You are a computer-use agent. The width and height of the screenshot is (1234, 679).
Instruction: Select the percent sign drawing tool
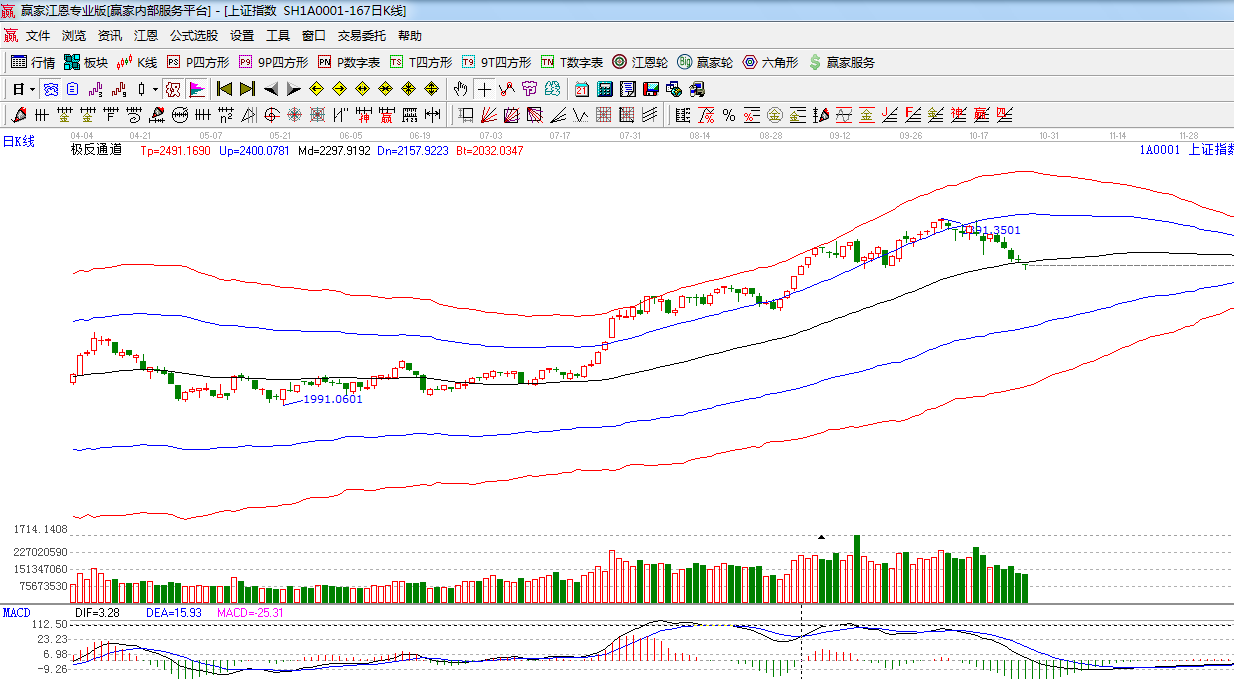click(x=729, y=115)
